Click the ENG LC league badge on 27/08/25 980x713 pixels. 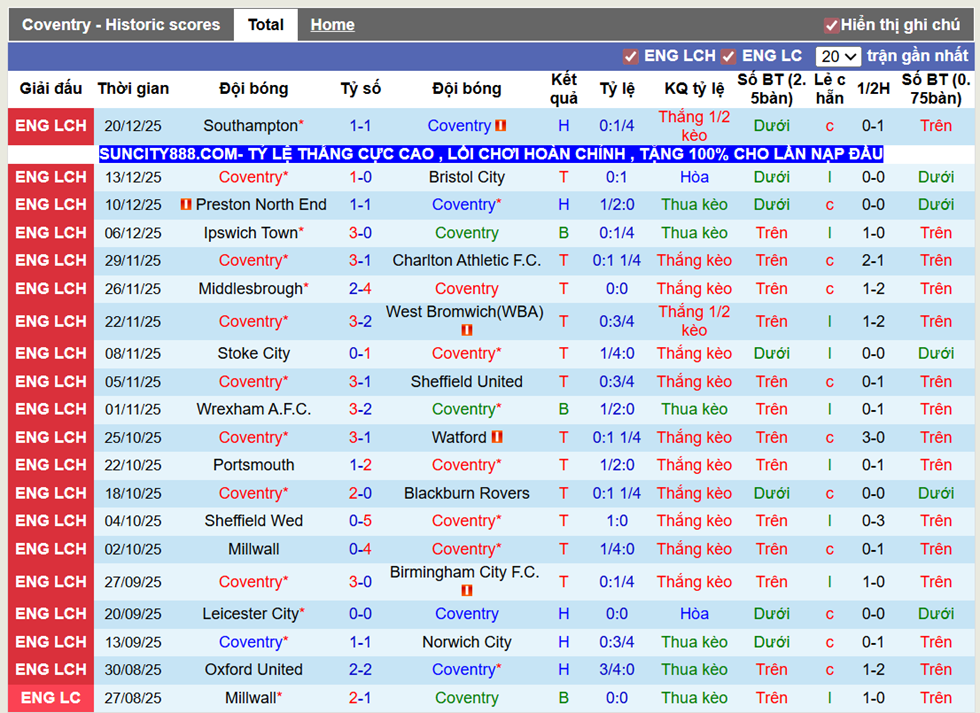click(51, 698)
